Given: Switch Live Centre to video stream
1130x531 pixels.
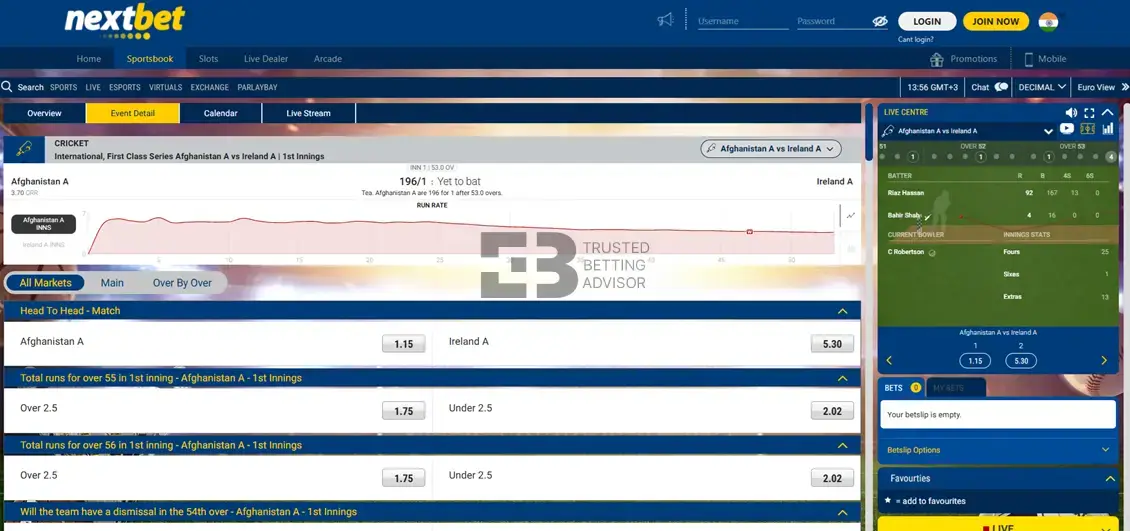Looking at the screenshot, I should [x=1067, y=129].
